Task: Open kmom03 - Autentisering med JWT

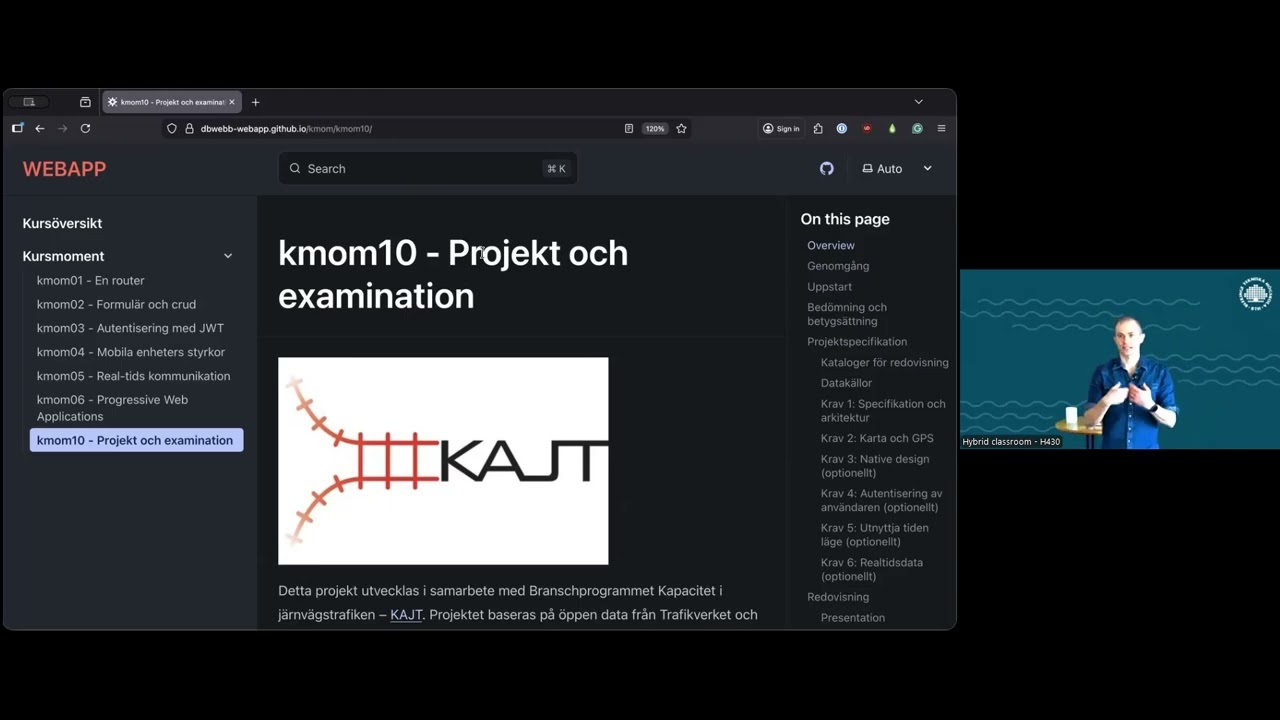Action: (x=130, y=328)
